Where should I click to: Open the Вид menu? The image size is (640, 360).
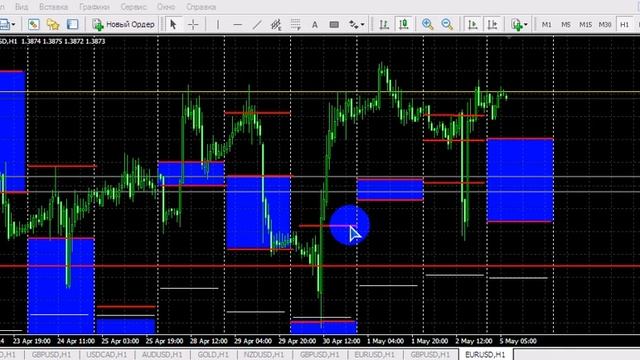click(22, 7)
